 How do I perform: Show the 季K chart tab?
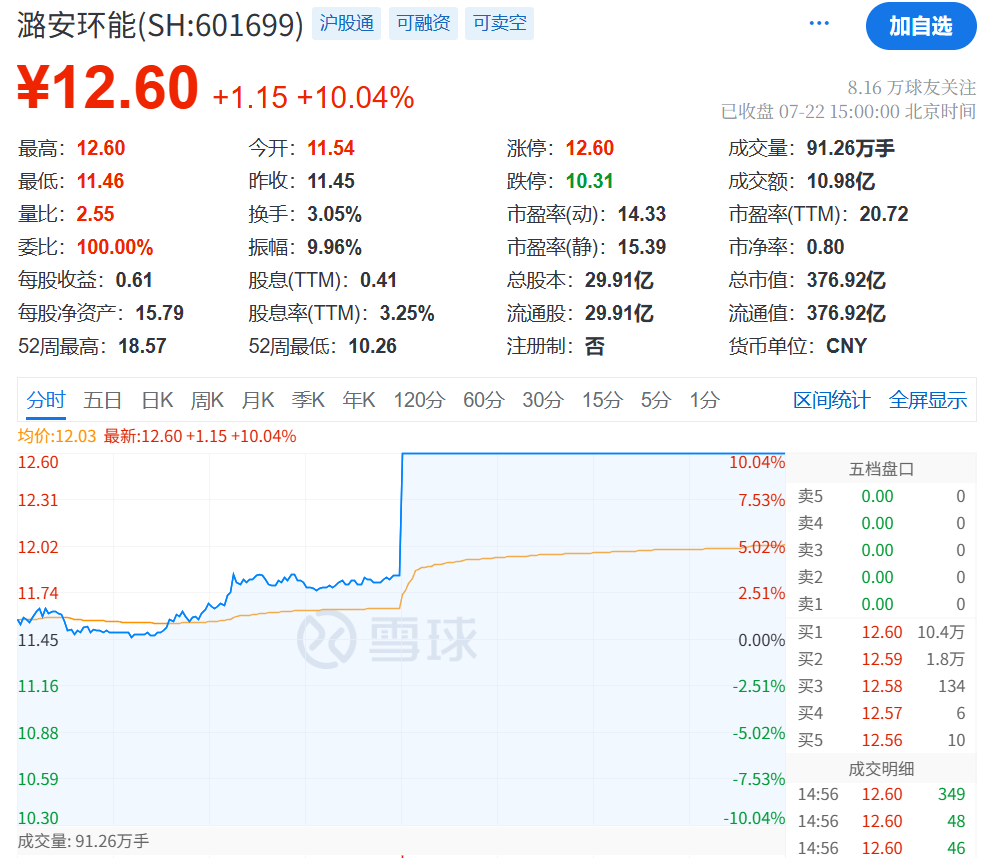click(308, 400)
